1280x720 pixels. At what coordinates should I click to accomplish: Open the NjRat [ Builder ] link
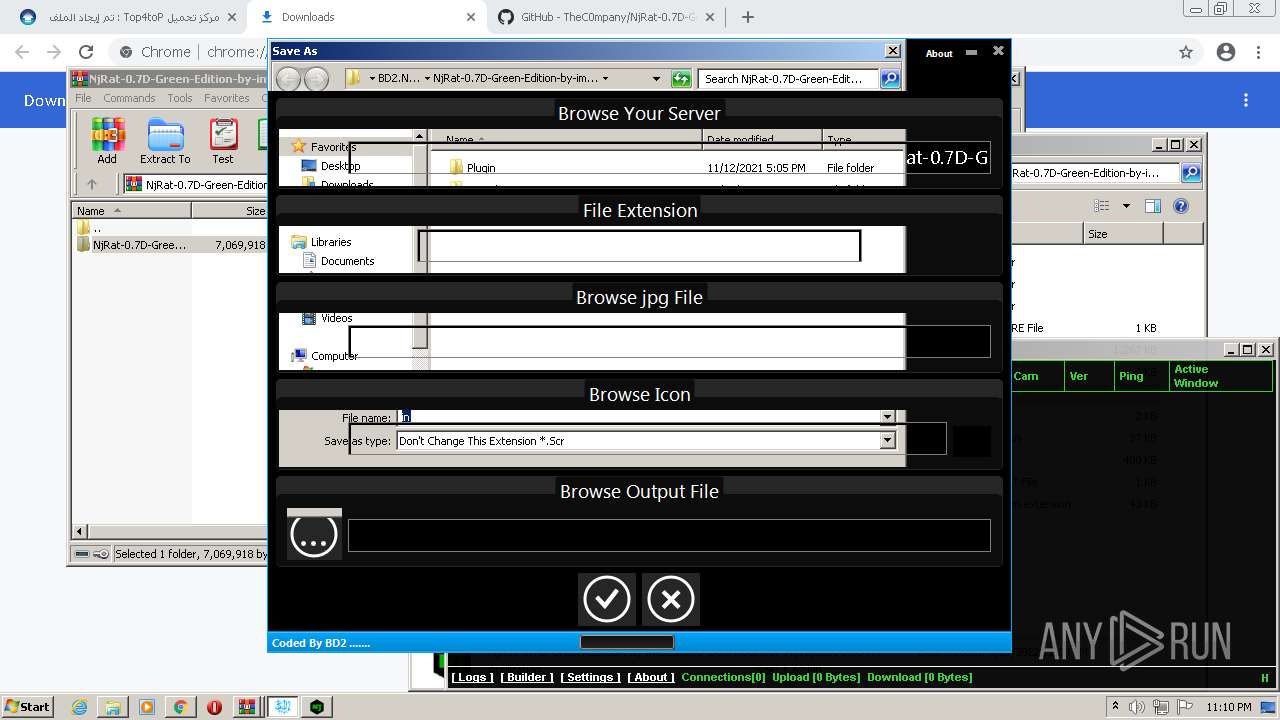click(x=527, y=677)
